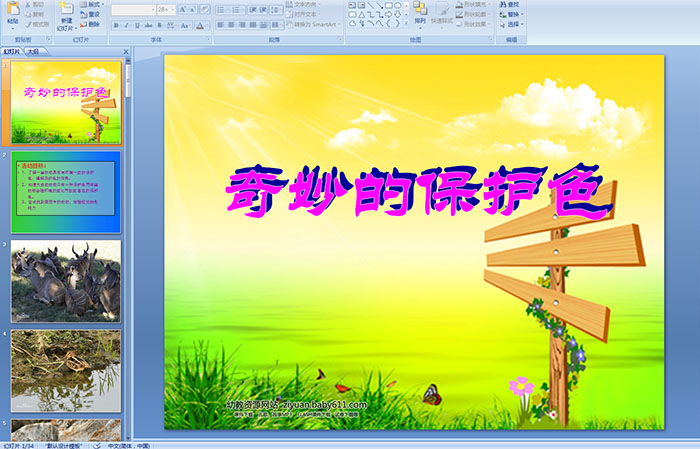
Task: Click the Replace (替换) button
Action: (512, 14)
